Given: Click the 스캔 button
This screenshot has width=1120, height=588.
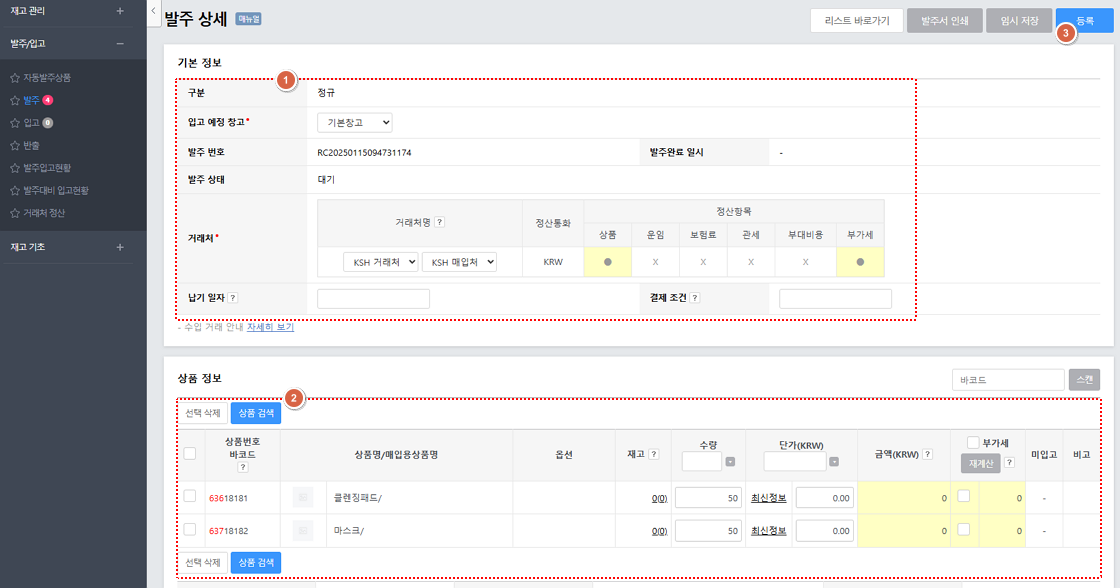Looking at the screenshot, I should 1084,379.
